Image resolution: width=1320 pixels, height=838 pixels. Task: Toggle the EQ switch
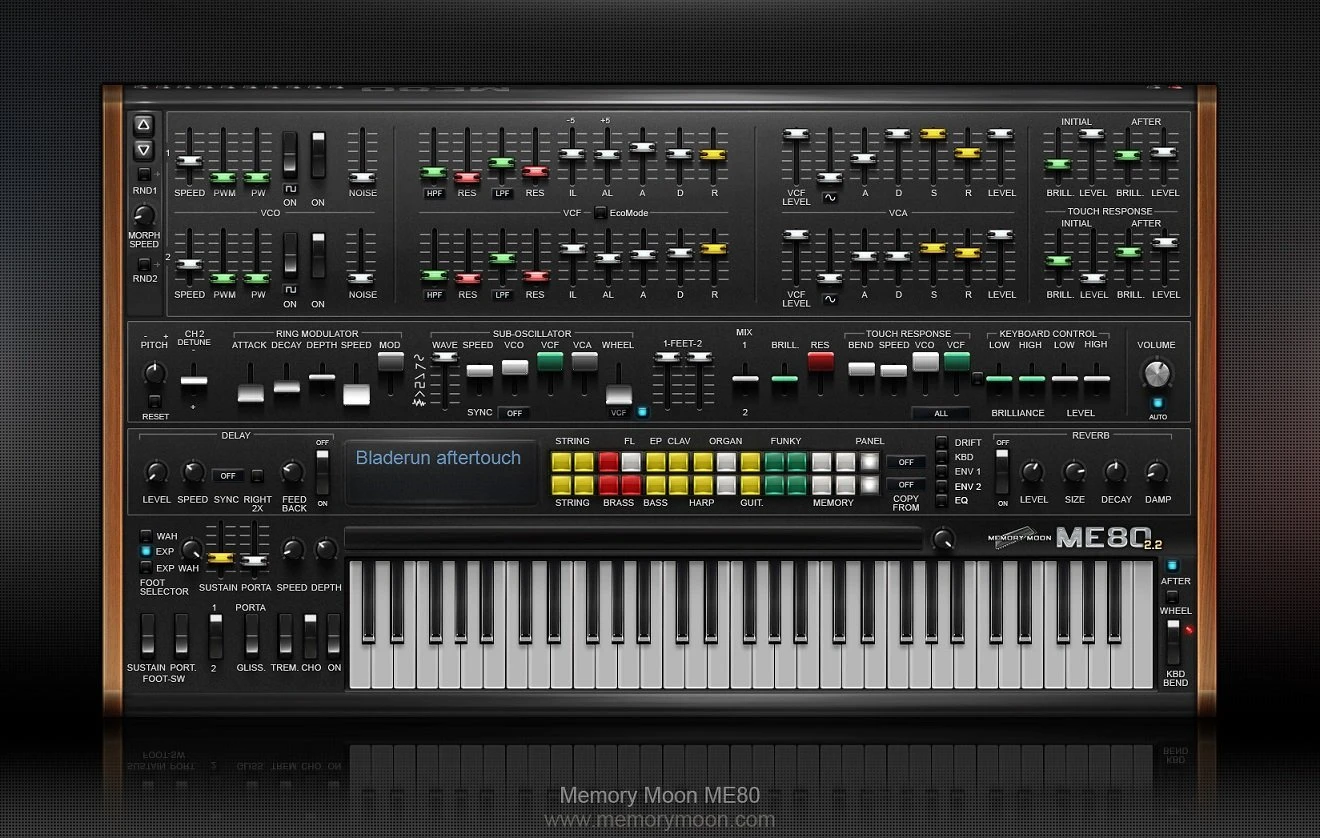click(x=941, y=500)
